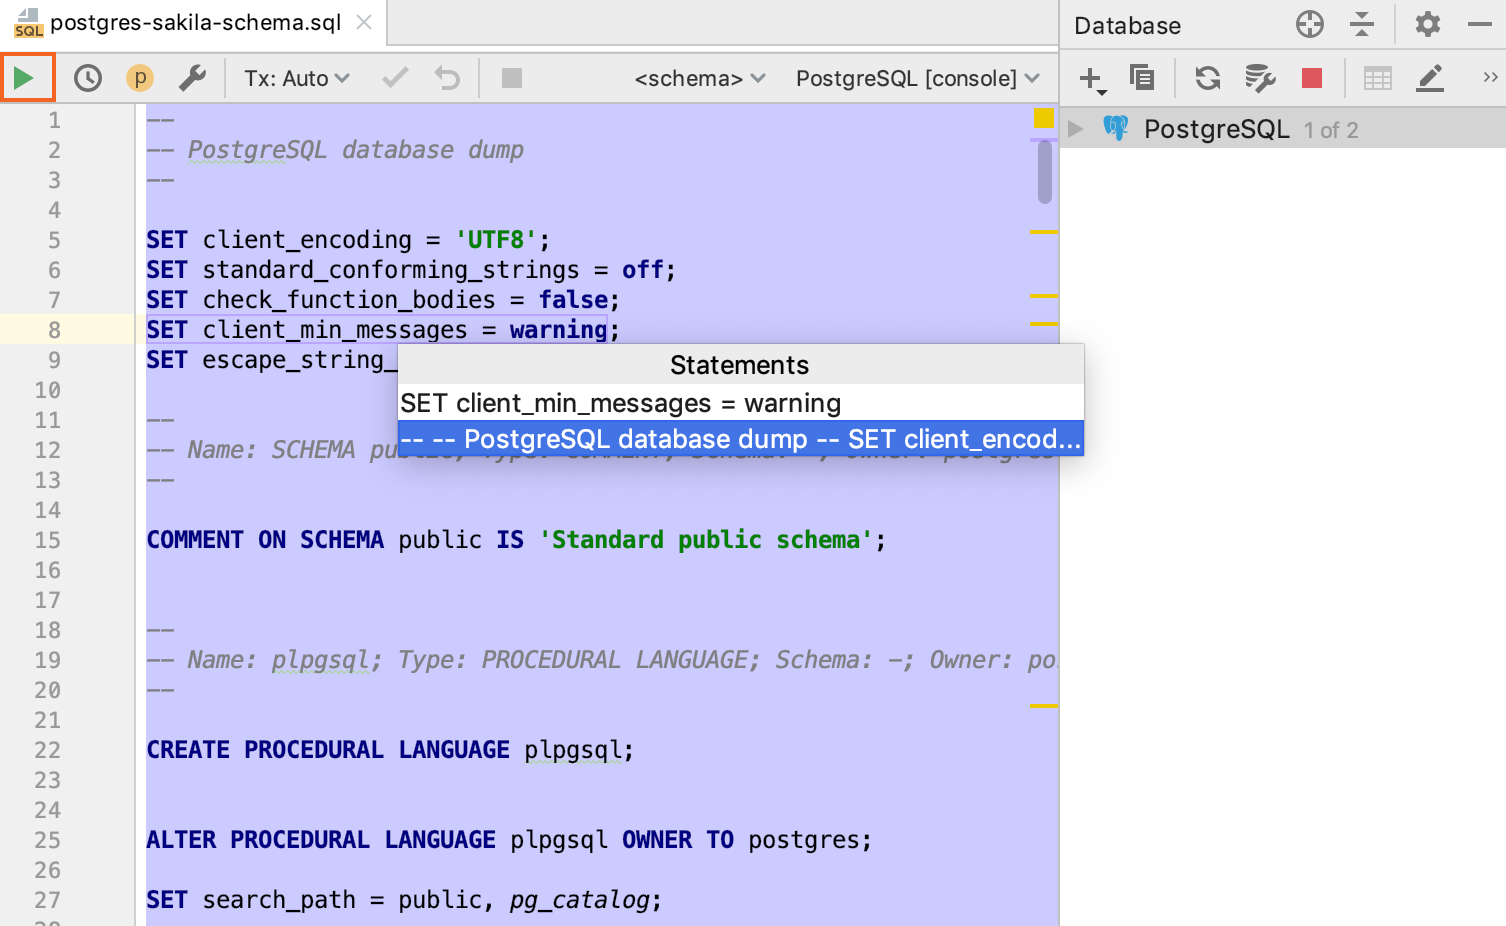Choose the whole script statement starting with PostgreSQL database dump

point(741,439)
